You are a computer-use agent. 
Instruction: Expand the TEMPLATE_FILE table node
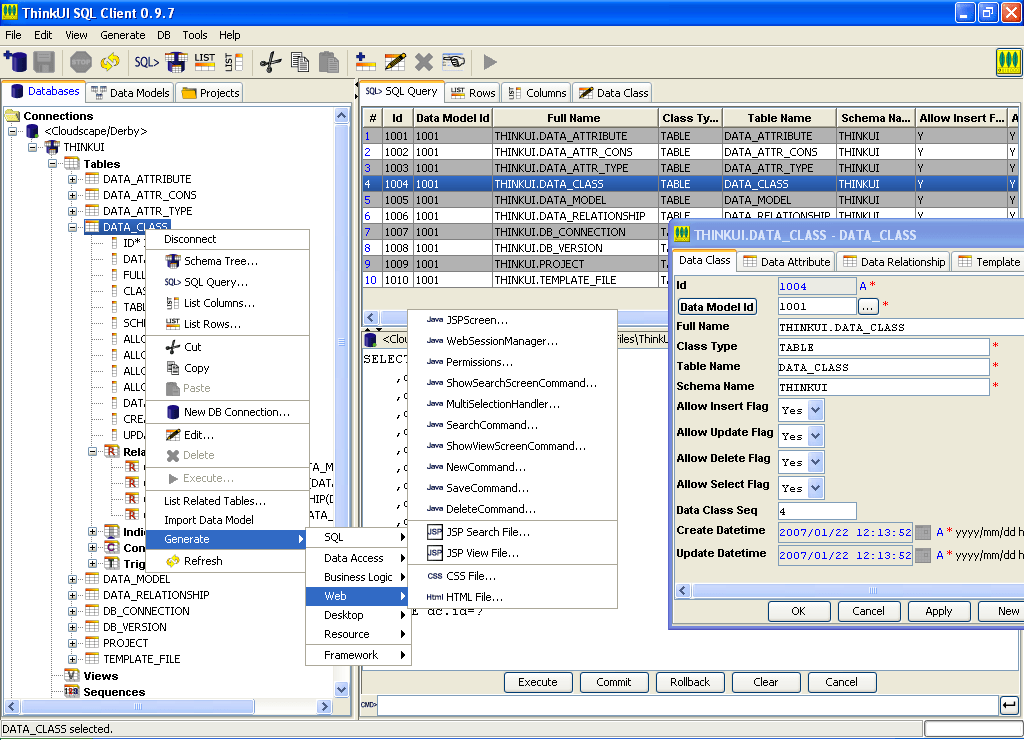(72, 659)
